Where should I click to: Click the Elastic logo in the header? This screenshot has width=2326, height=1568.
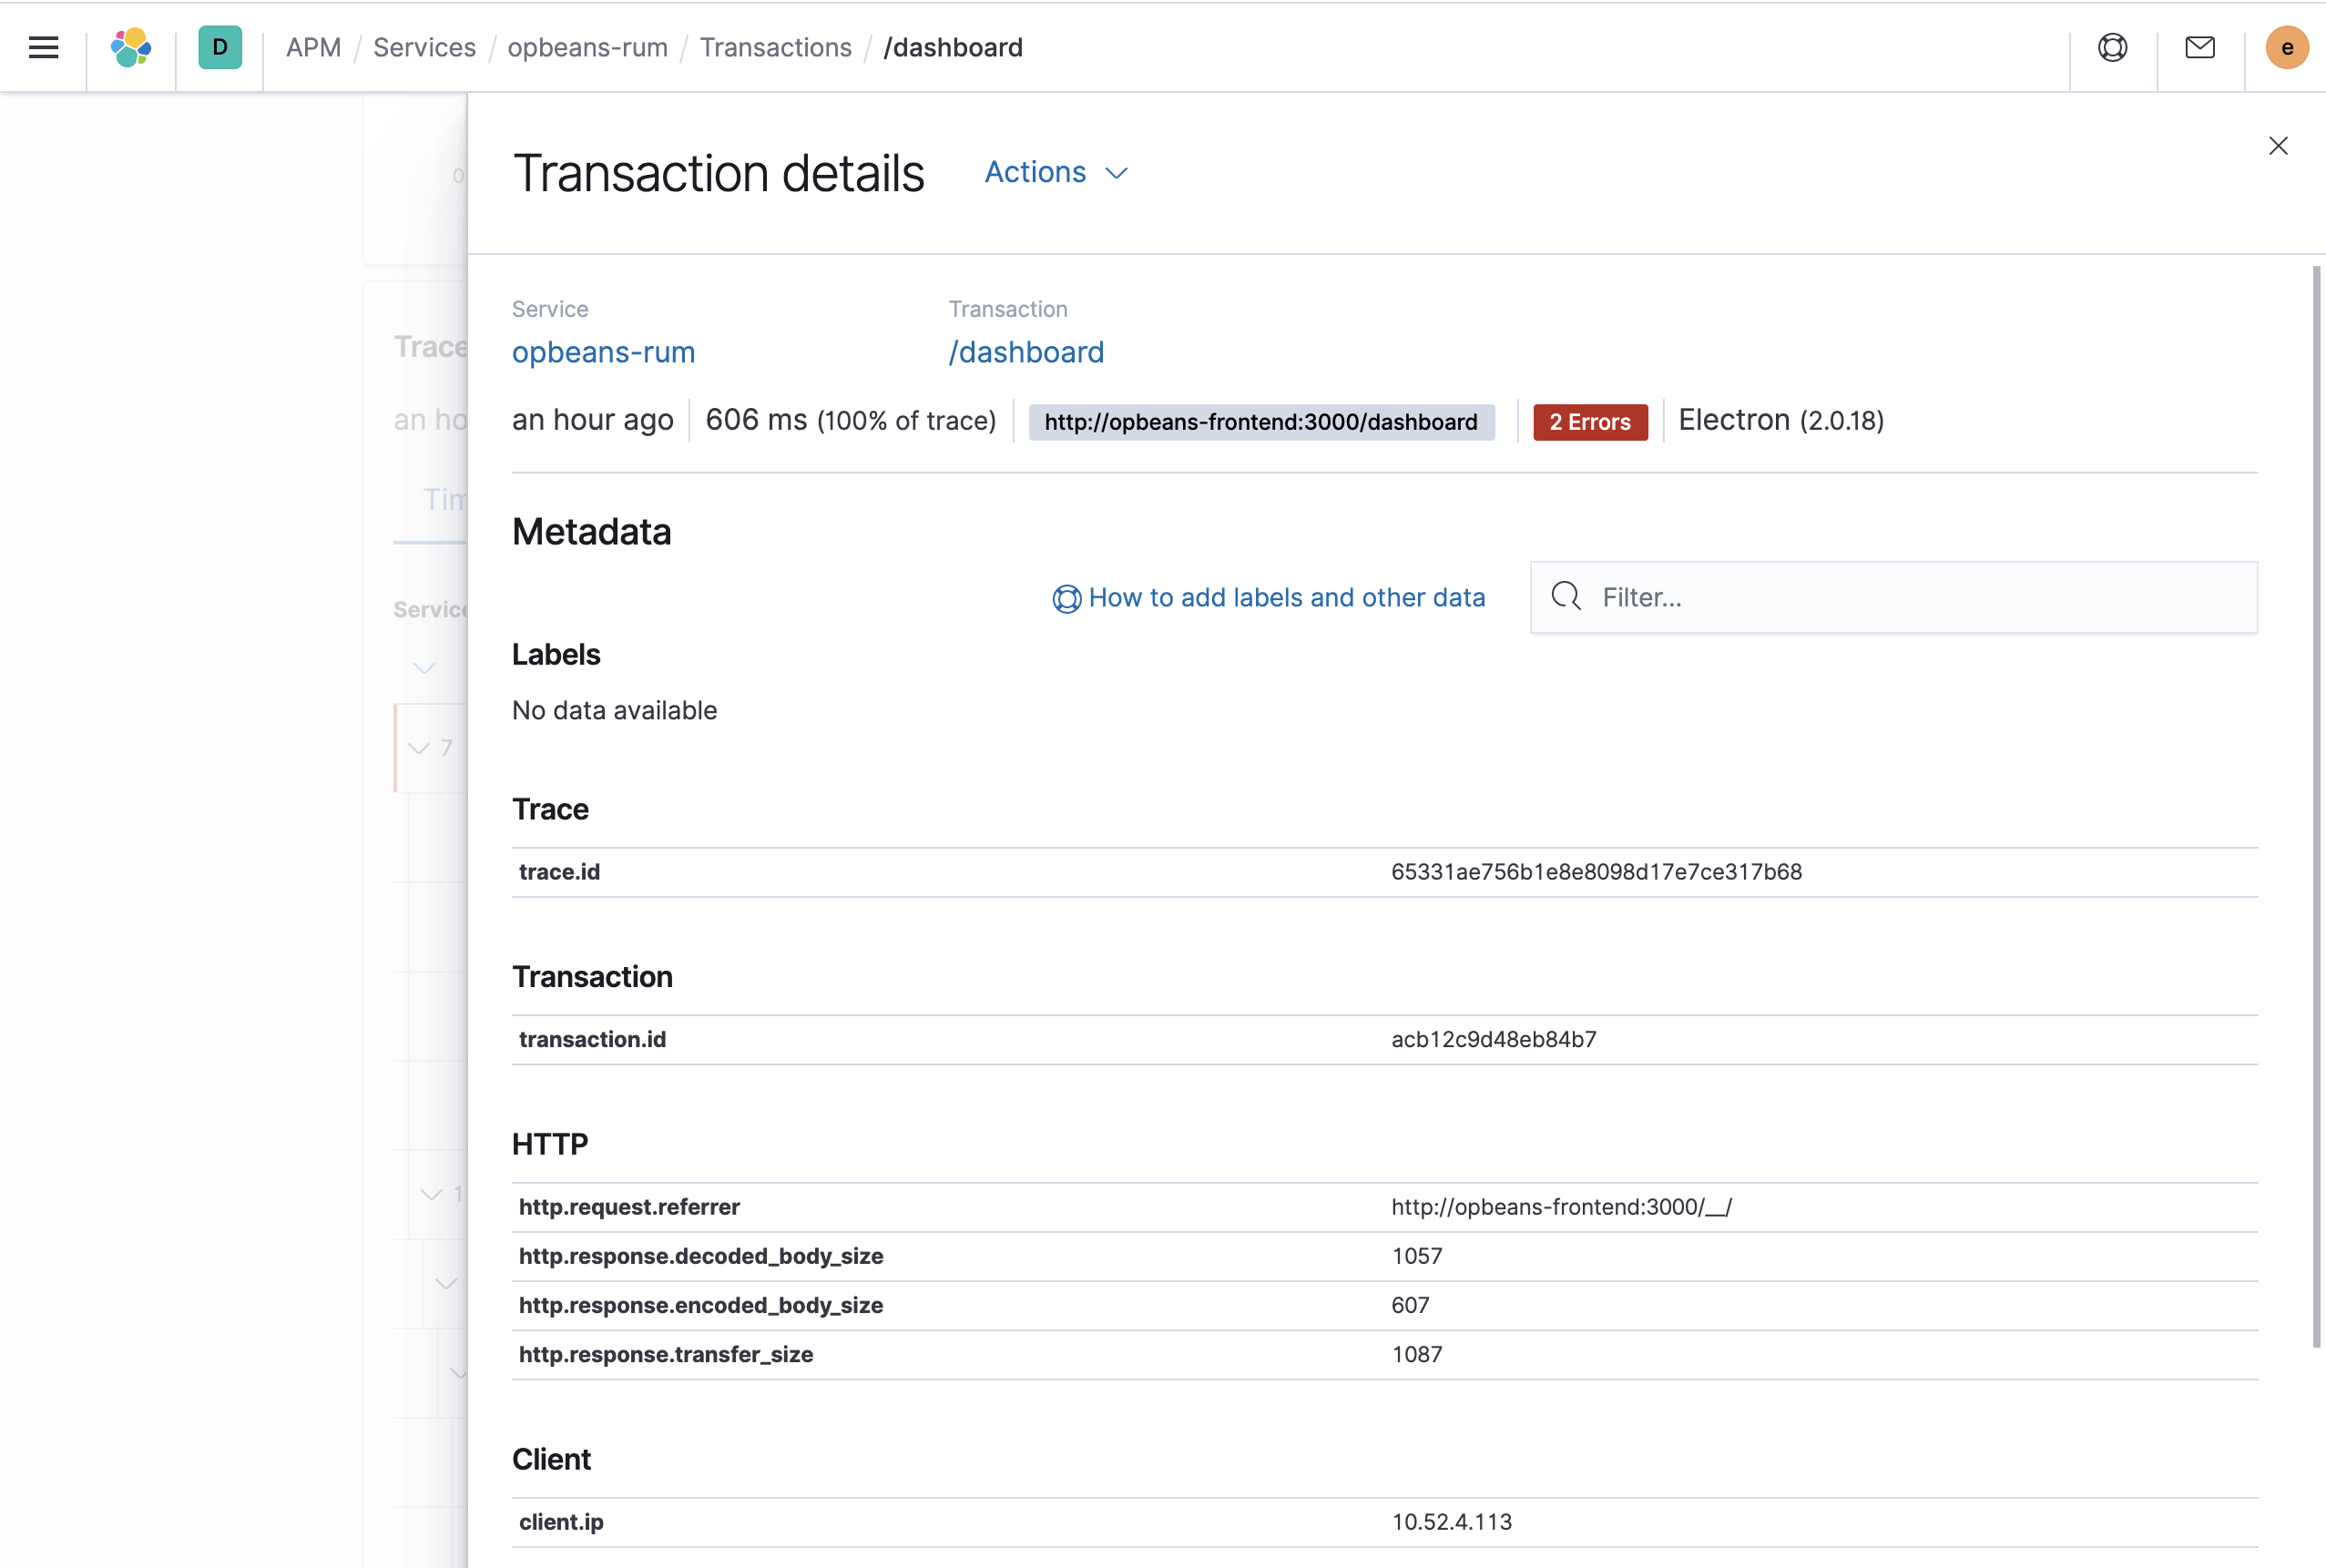[x=130, y=47]
